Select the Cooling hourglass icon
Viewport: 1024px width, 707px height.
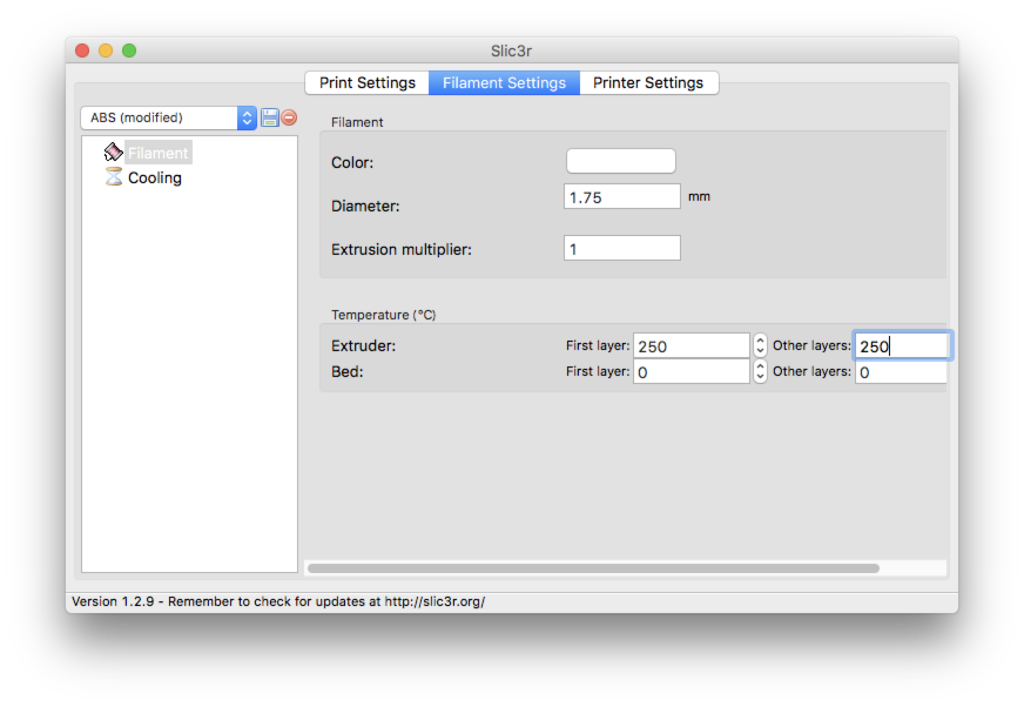tap(114, 177)
